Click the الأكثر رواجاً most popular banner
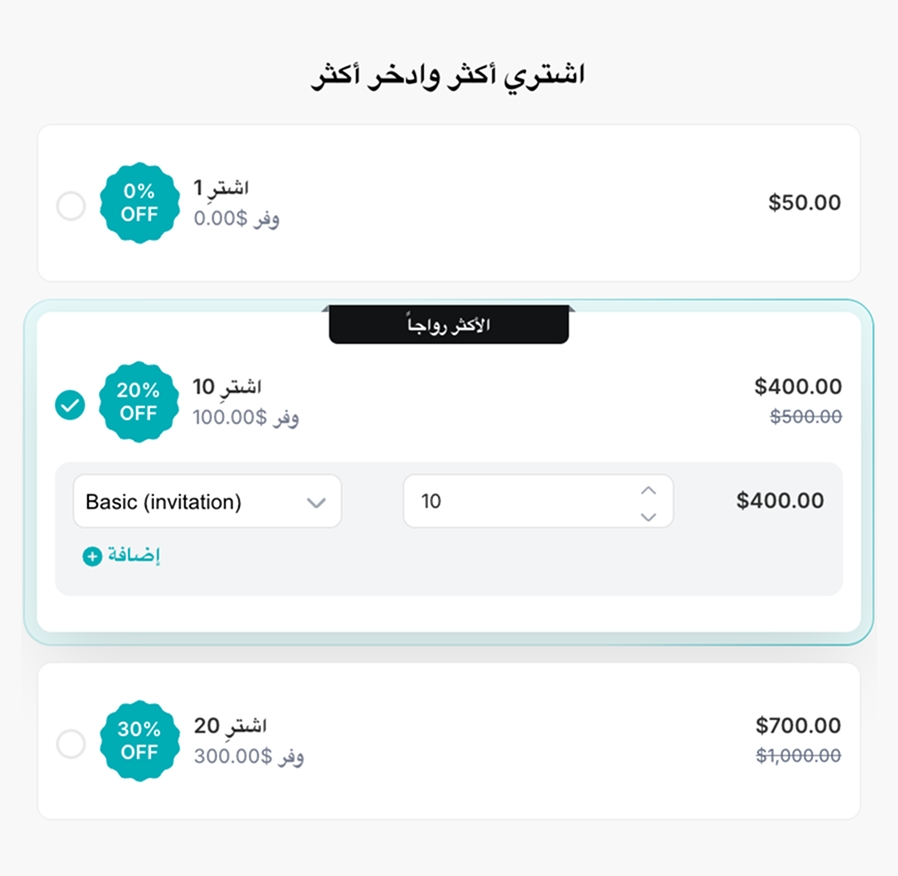Viewport: 898px width, 876px height. pos(448,326)
